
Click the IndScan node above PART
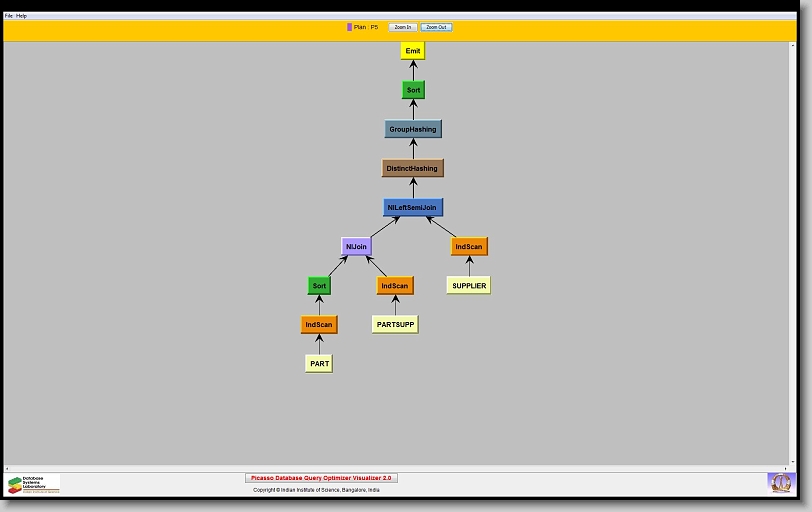pyautogui.click(x=319, y=325)
